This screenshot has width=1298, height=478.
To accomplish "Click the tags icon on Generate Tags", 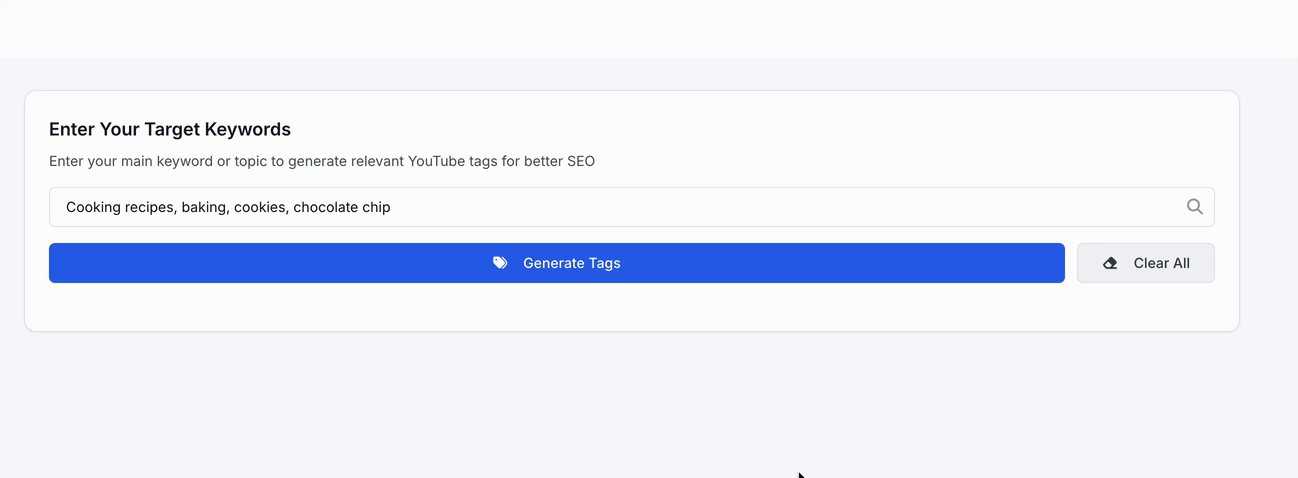I will (500, 263).
